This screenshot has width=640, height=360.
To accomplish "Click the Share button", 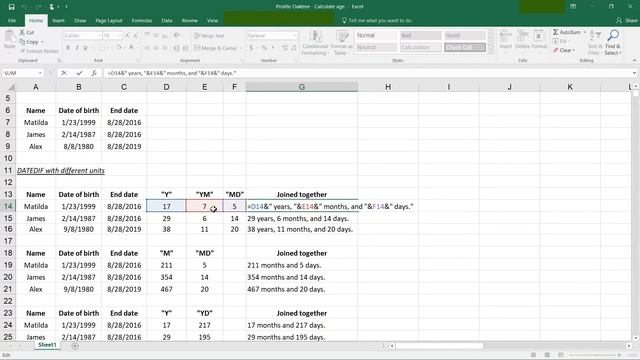I will [627, 20].
